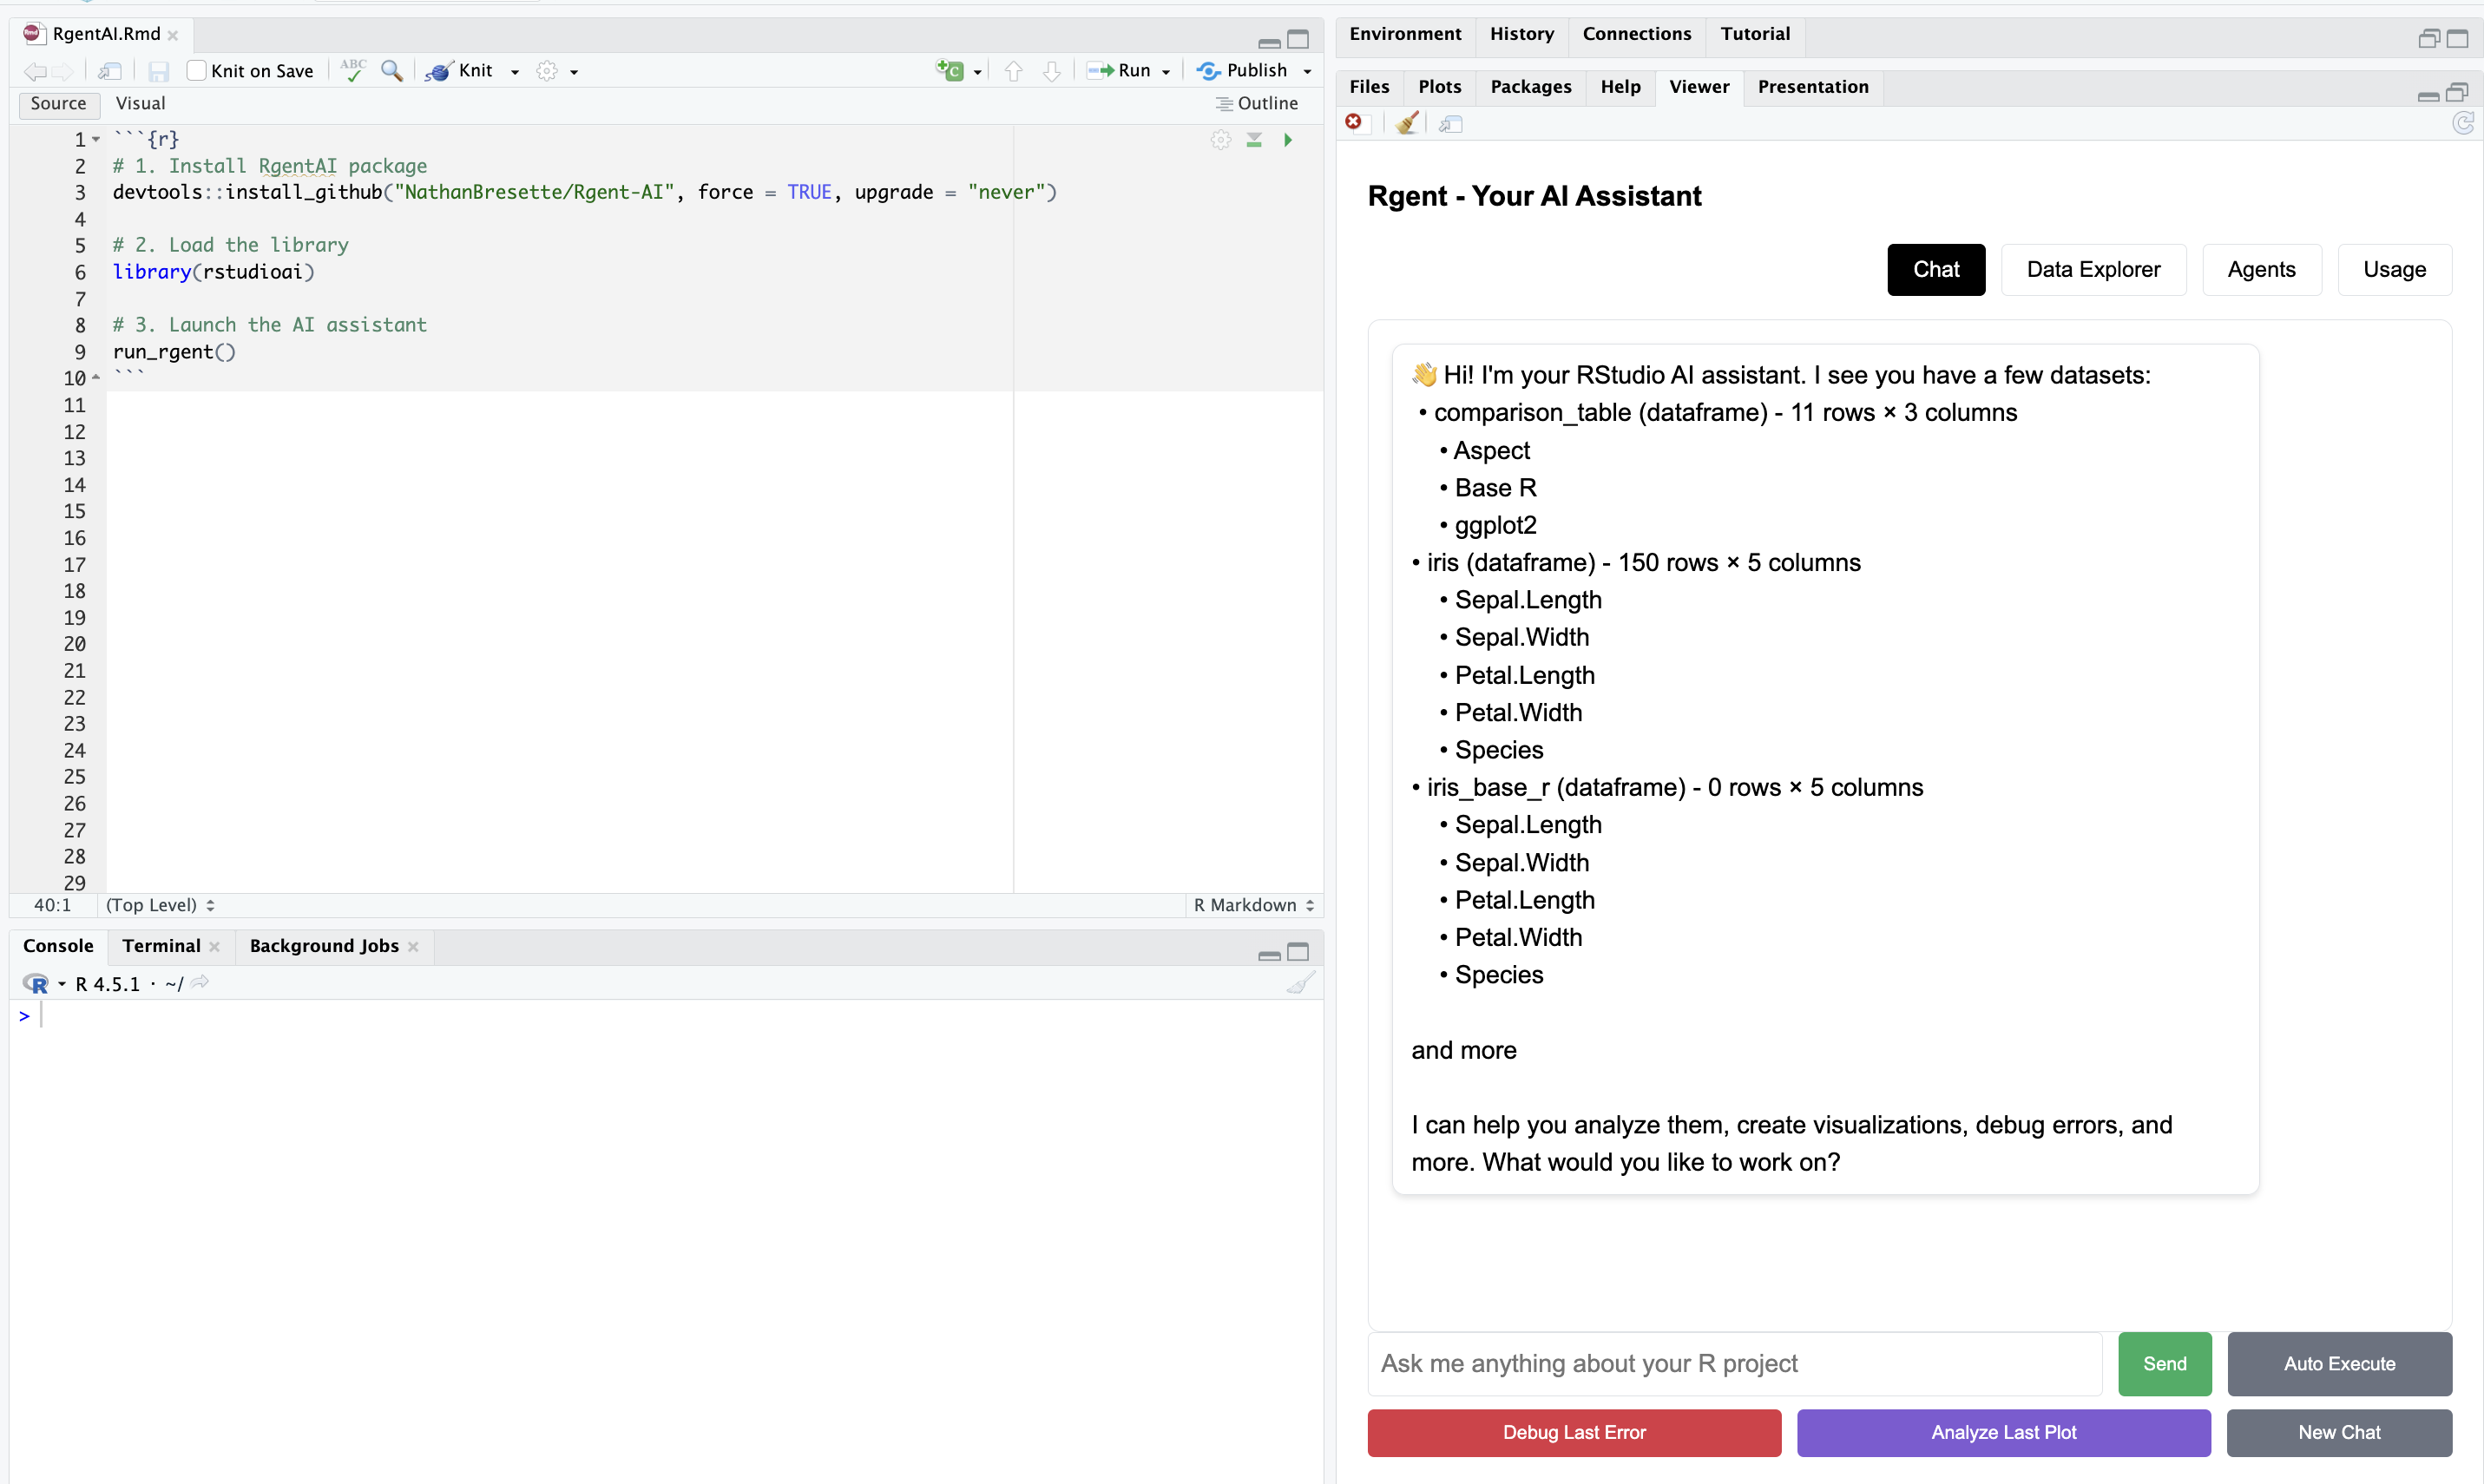Viewport: 2484px width, 1484px height.
Task: Open the Viewer content in a new window
Action: click(1449, 123)
